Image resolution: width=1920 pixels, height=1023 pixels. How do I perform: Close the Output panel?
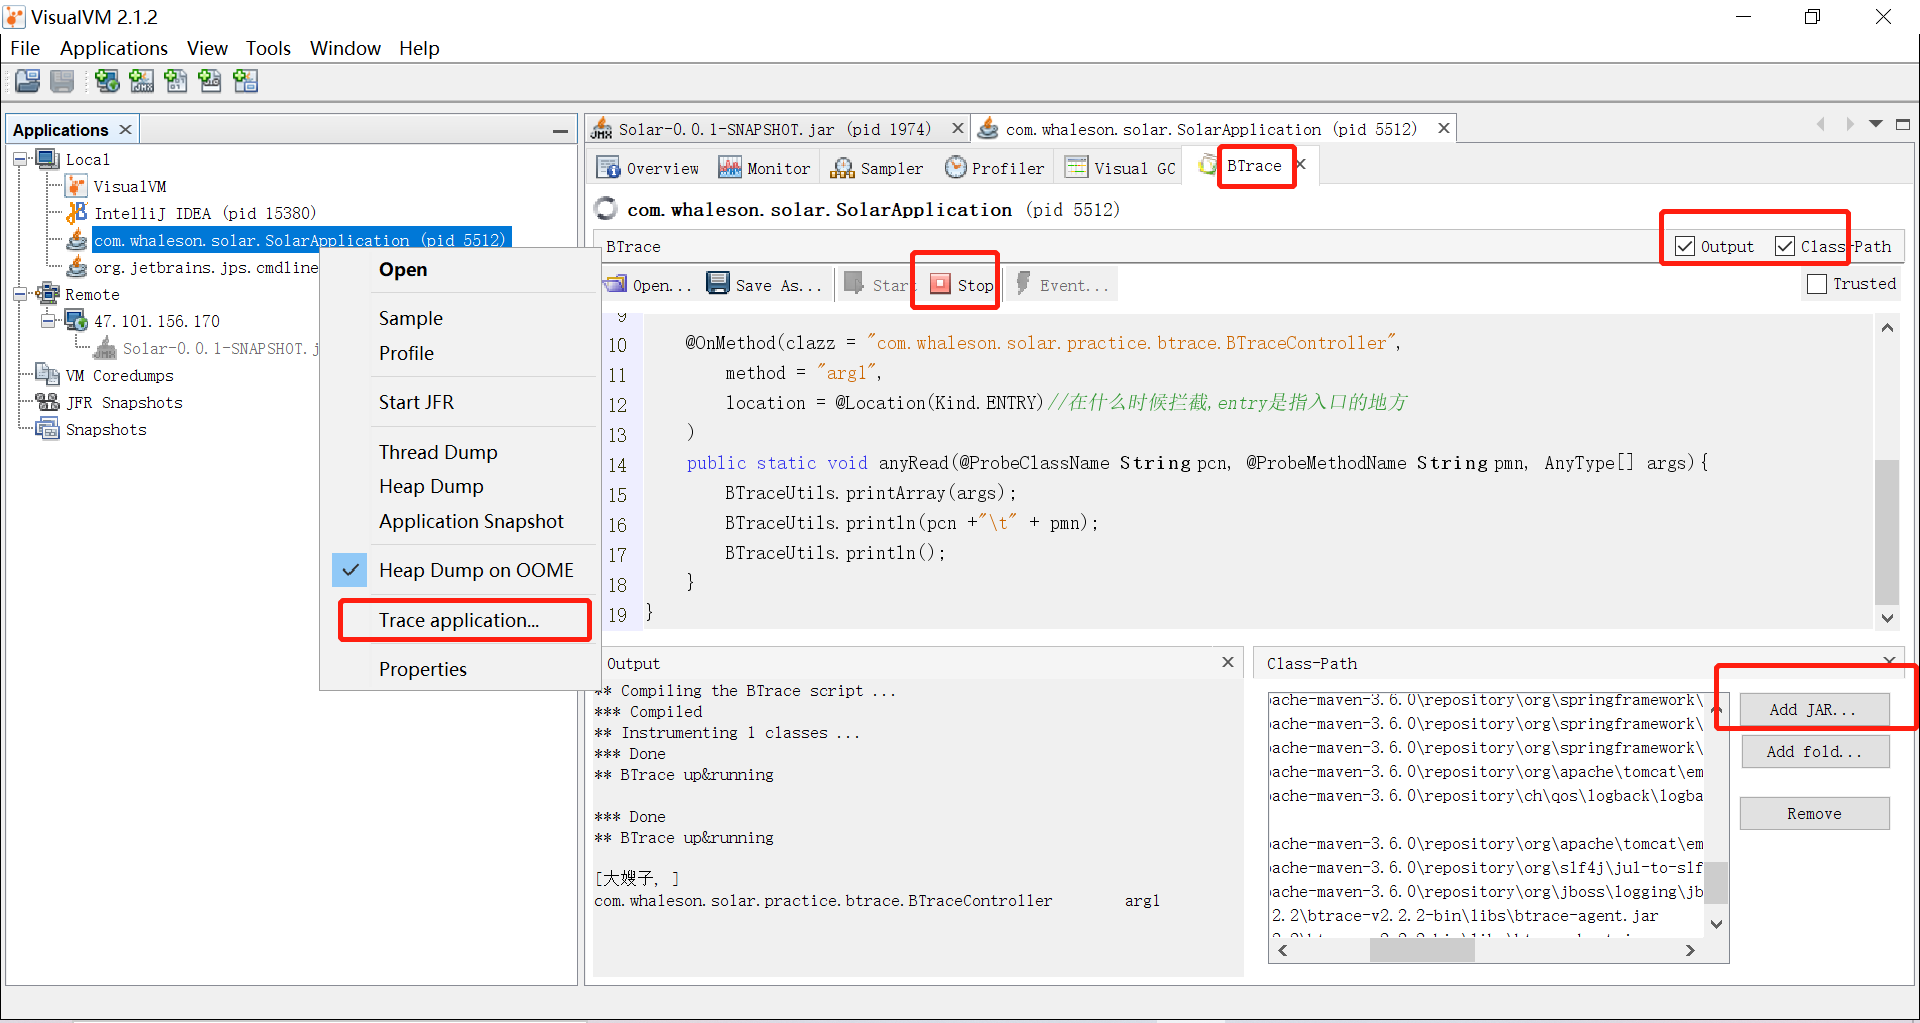point(1228,662)
